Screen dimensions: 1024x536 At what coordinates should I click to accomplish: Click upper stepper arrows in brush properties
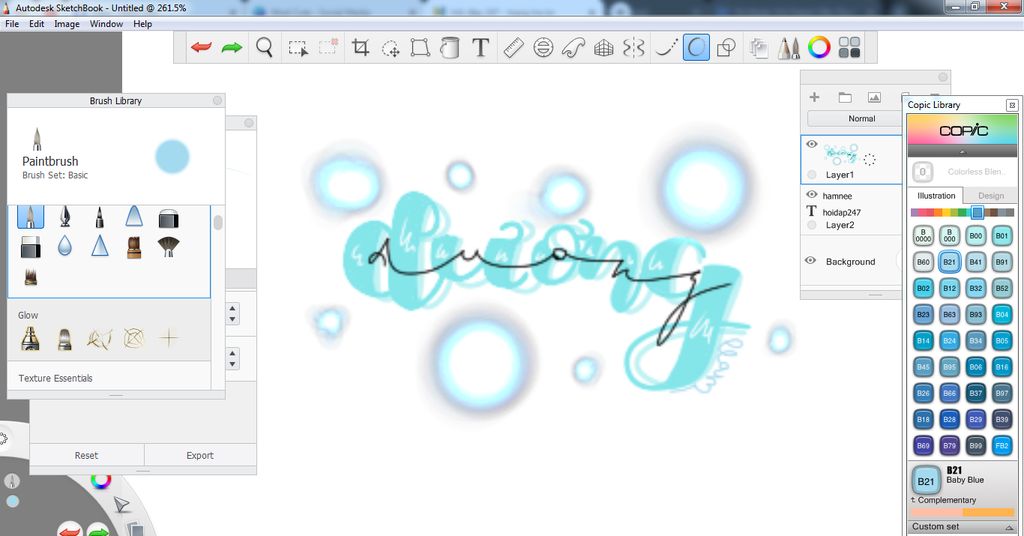232,313
